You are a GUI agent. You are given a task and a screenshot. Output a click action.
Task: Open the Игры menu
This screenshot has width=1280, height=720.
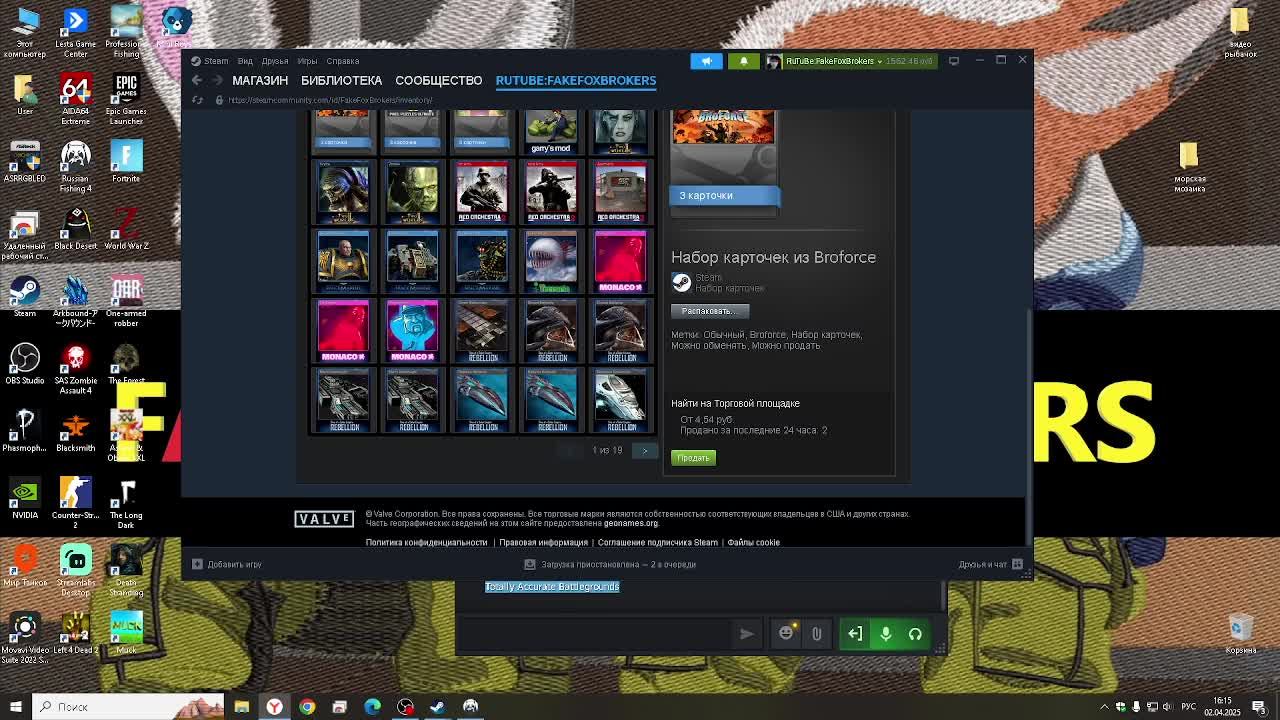tap(307, 61)
